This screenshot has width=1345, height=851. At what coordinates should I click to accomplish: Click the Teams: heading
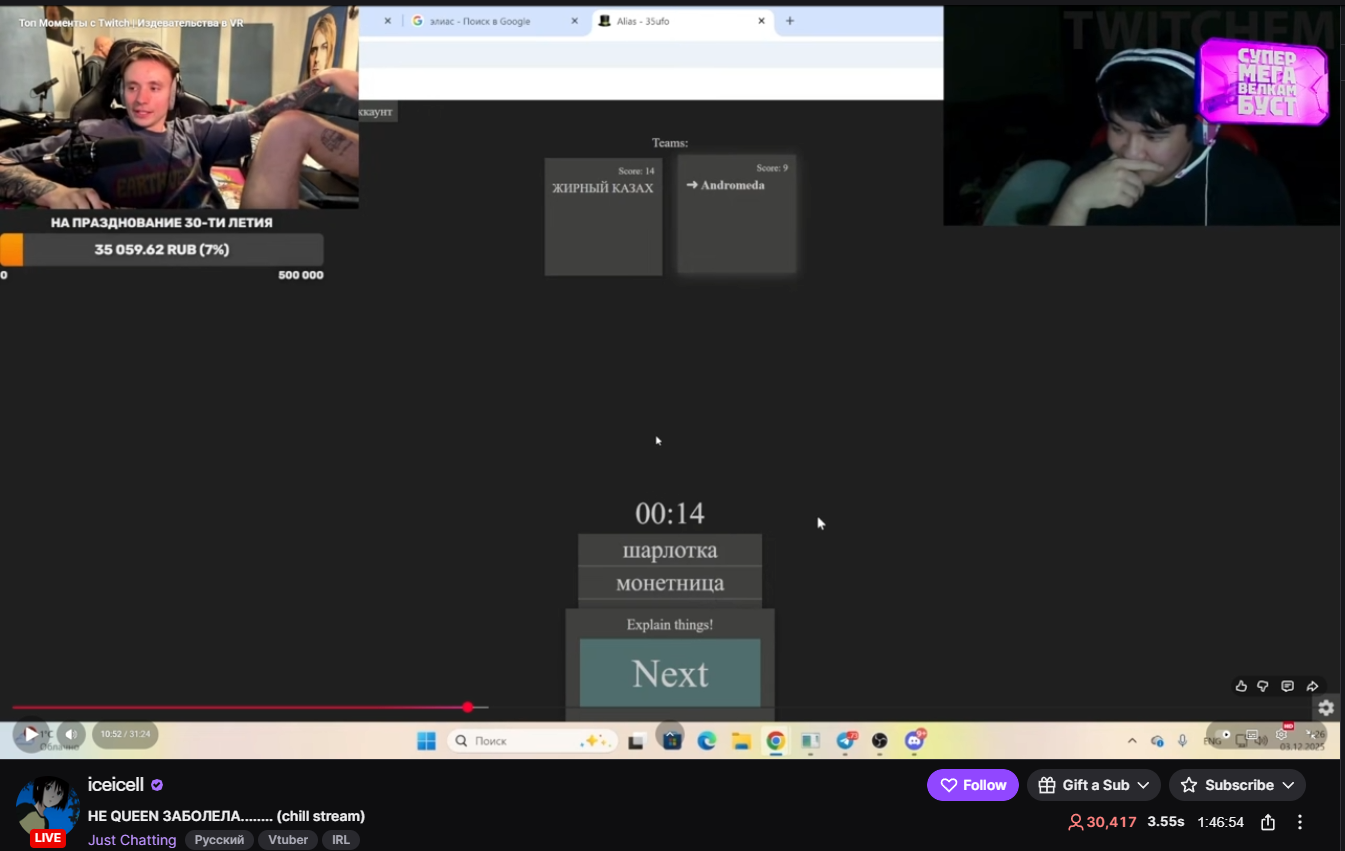pyautogui.click(x=670, y=143)
